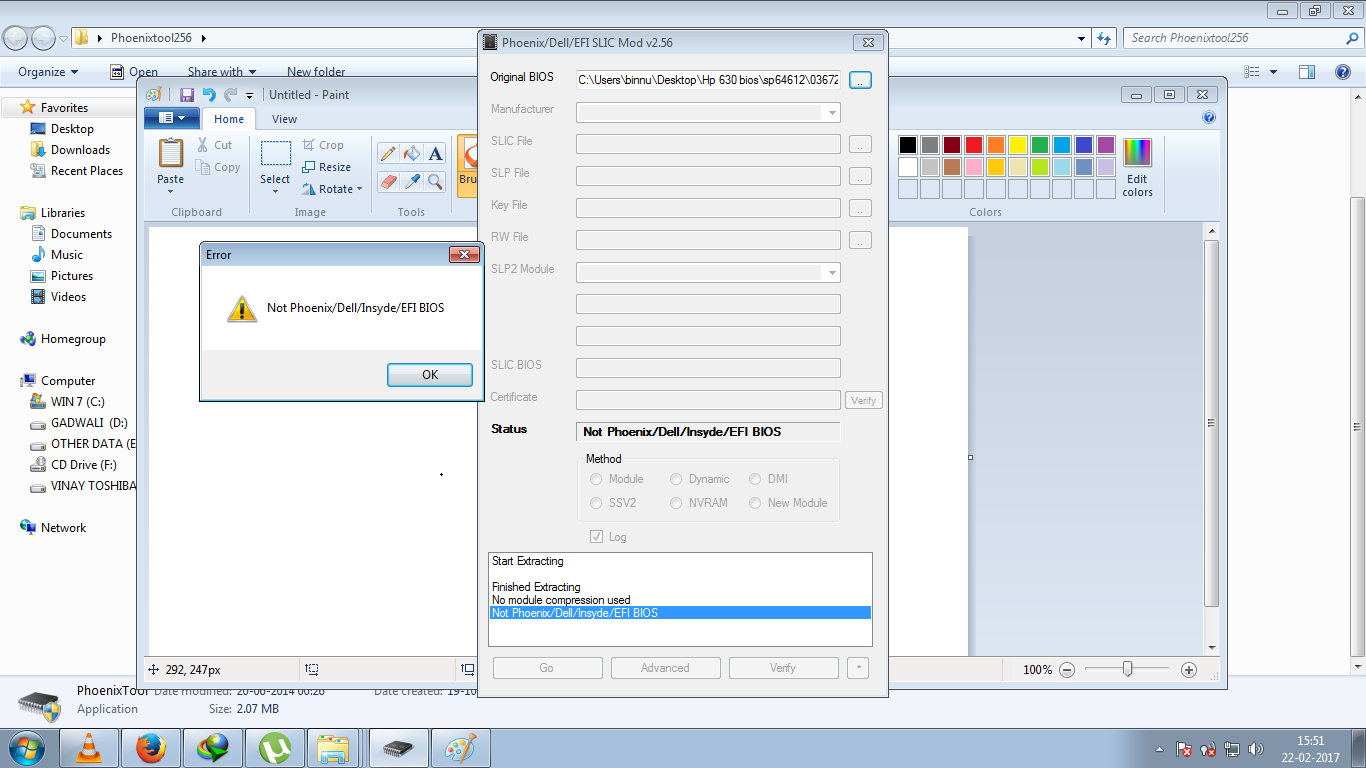Open the Manufacturer dropdown in SLIC Mod
Viewport: 1366px width, 768px height.
click(832, 112)
